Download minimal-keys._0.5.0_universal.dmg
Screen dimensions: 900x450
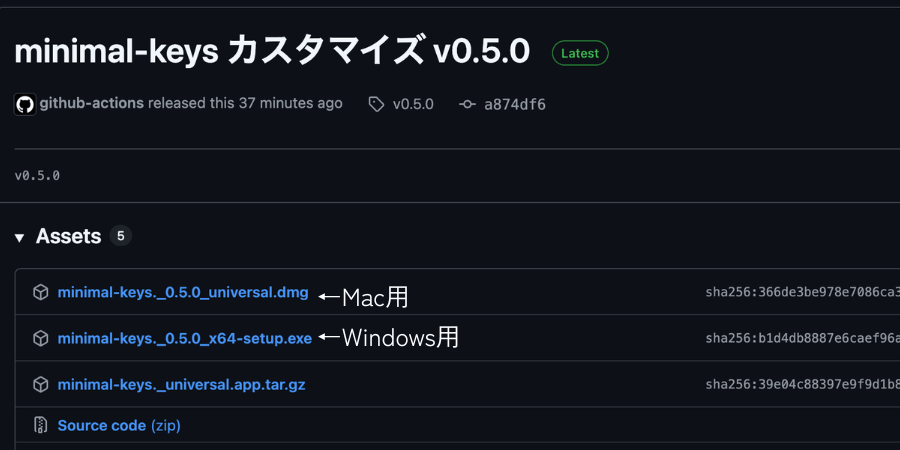183,293
